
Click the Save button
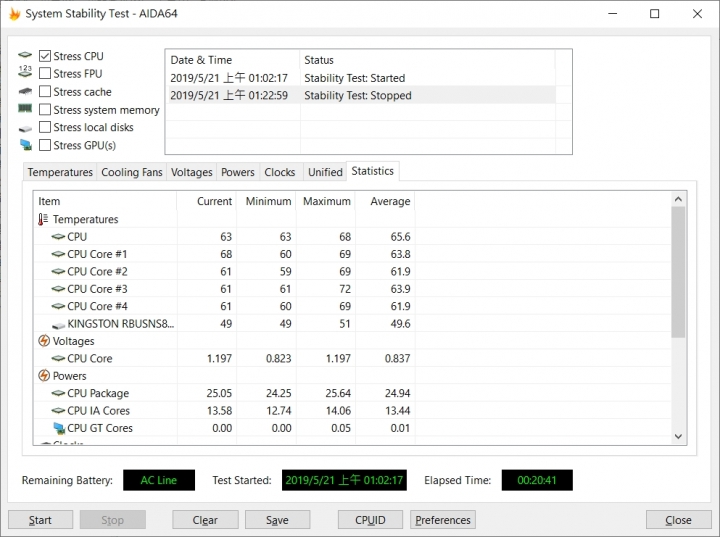coord(277,520)
